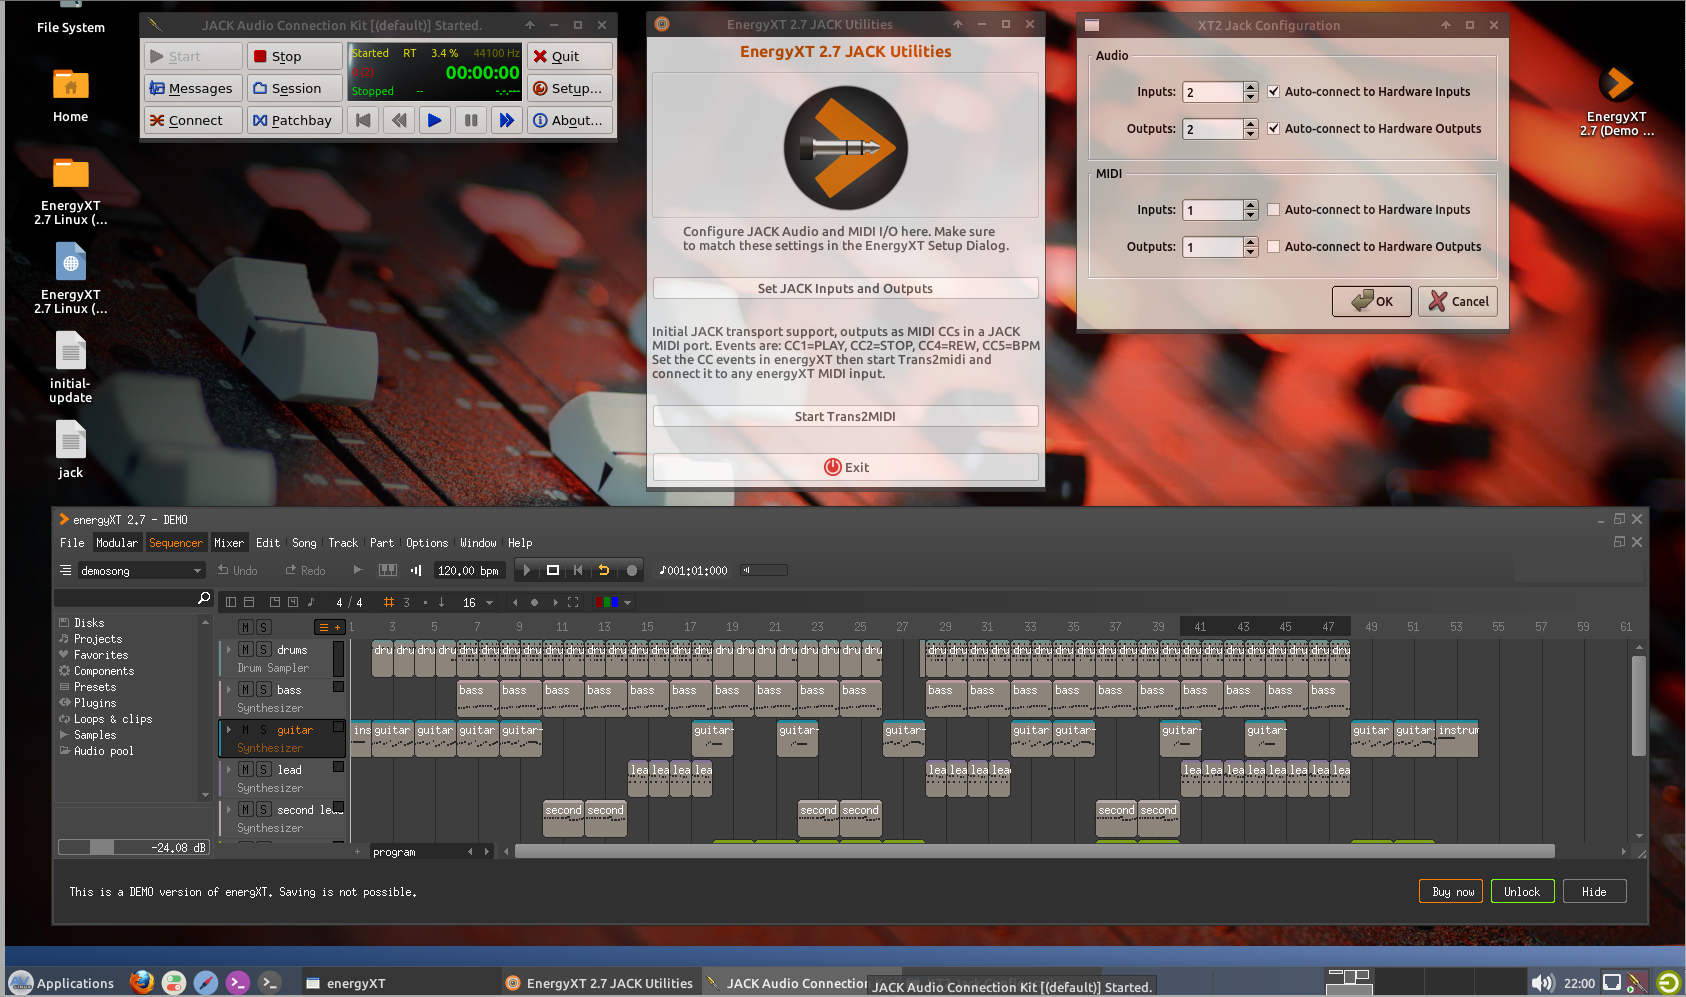Enable MIDI auto-connect to hardware outputs
This screenshot has height=997, width=1686.
click(1273, 246)
